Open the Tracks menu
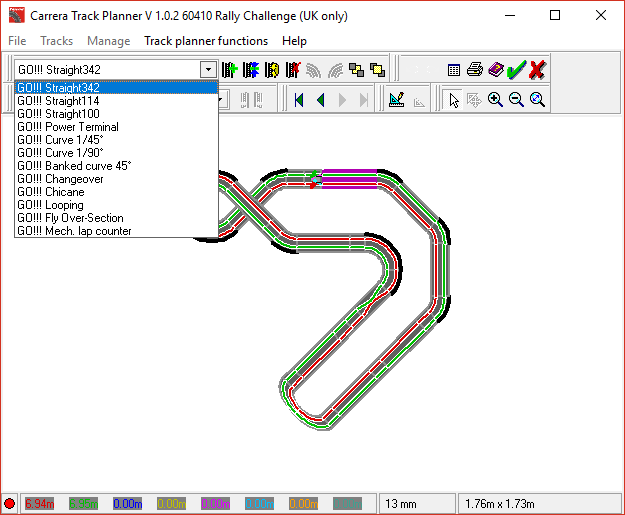625x515 pixels. (57, 41)
